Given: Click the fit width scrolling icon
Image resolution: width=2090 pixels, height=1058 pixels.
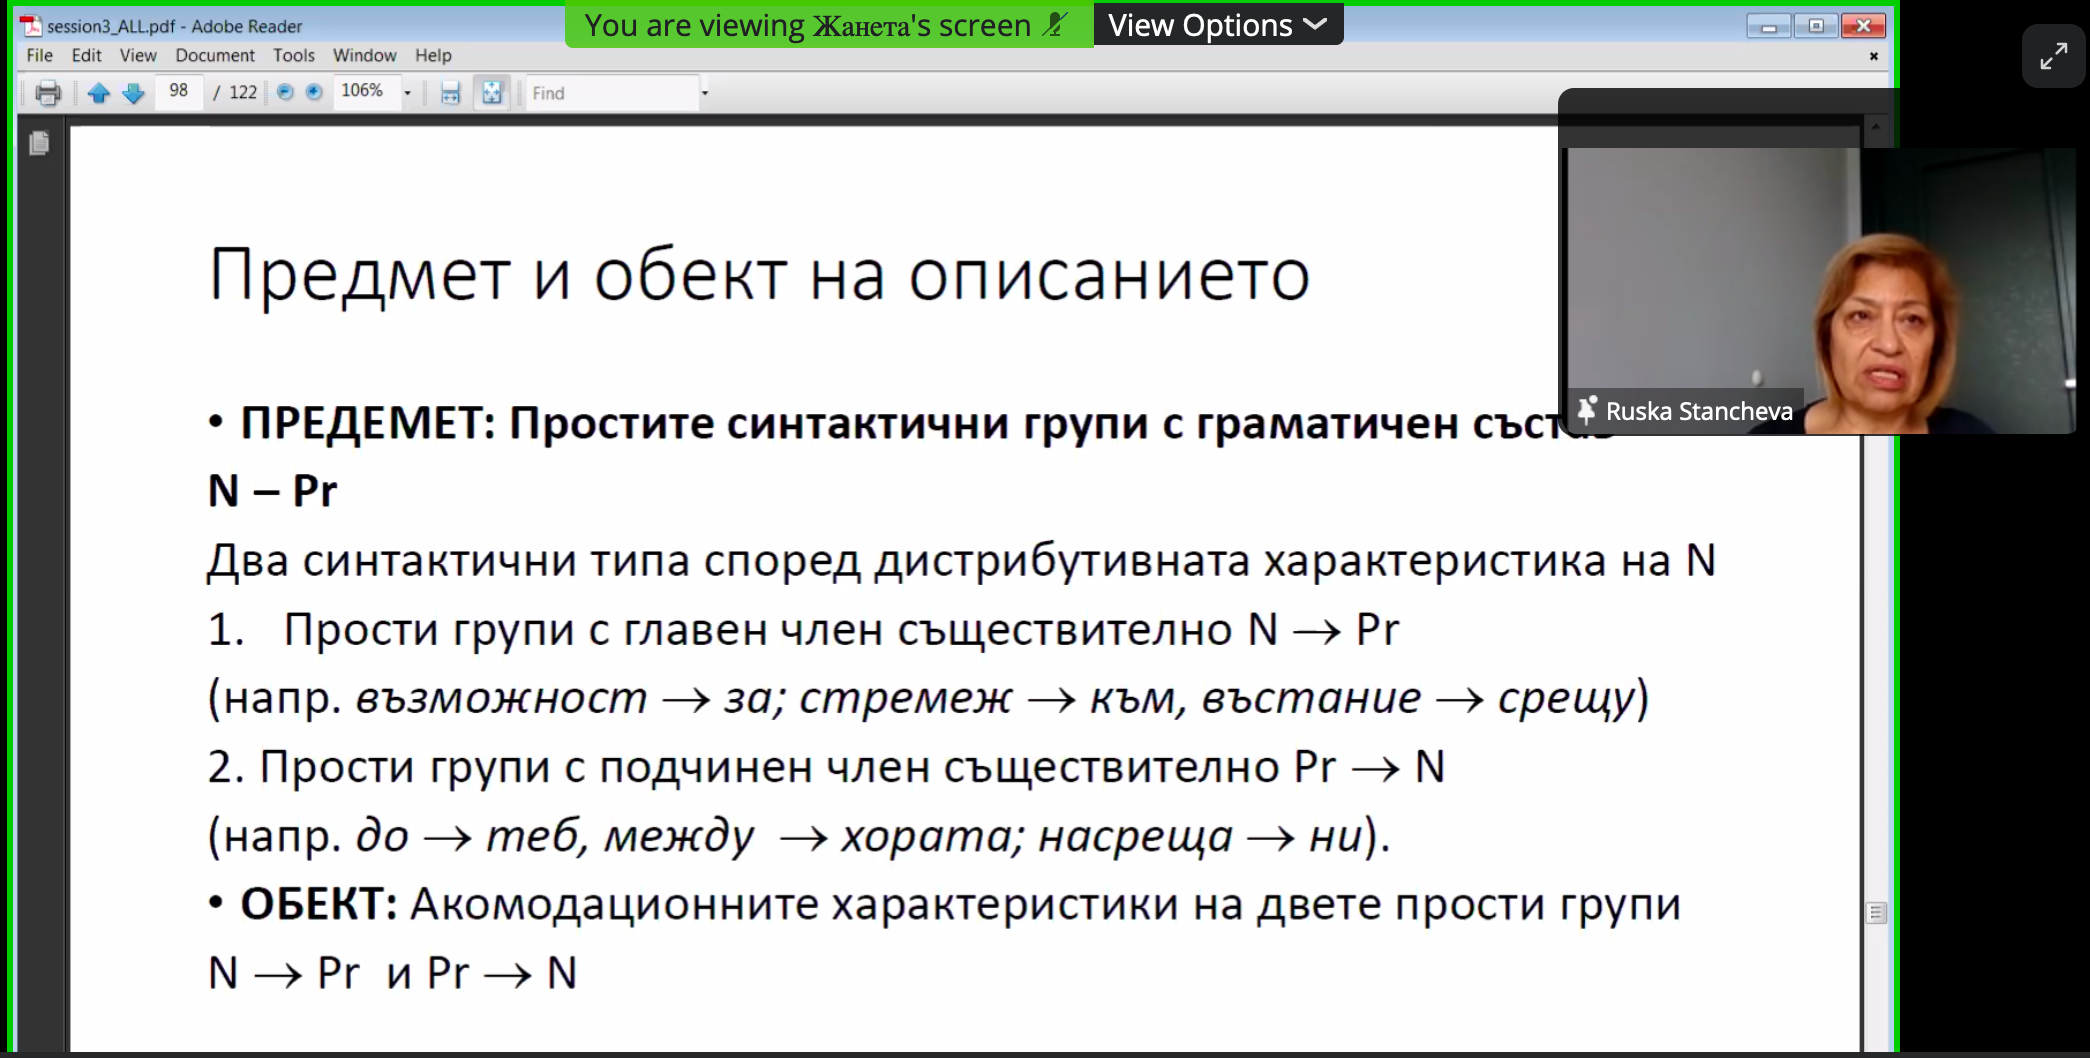Looking at the screenshot, I should (450, 93).
